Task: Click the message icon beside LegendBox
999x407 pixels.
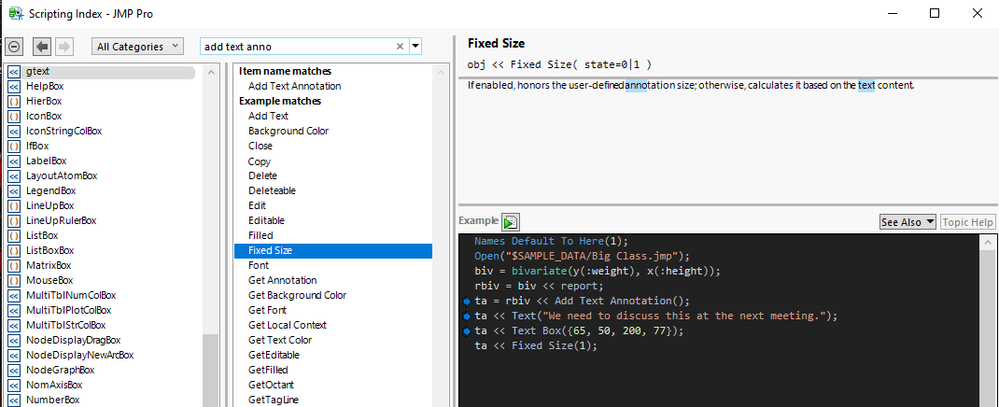Action: point(13,190)
